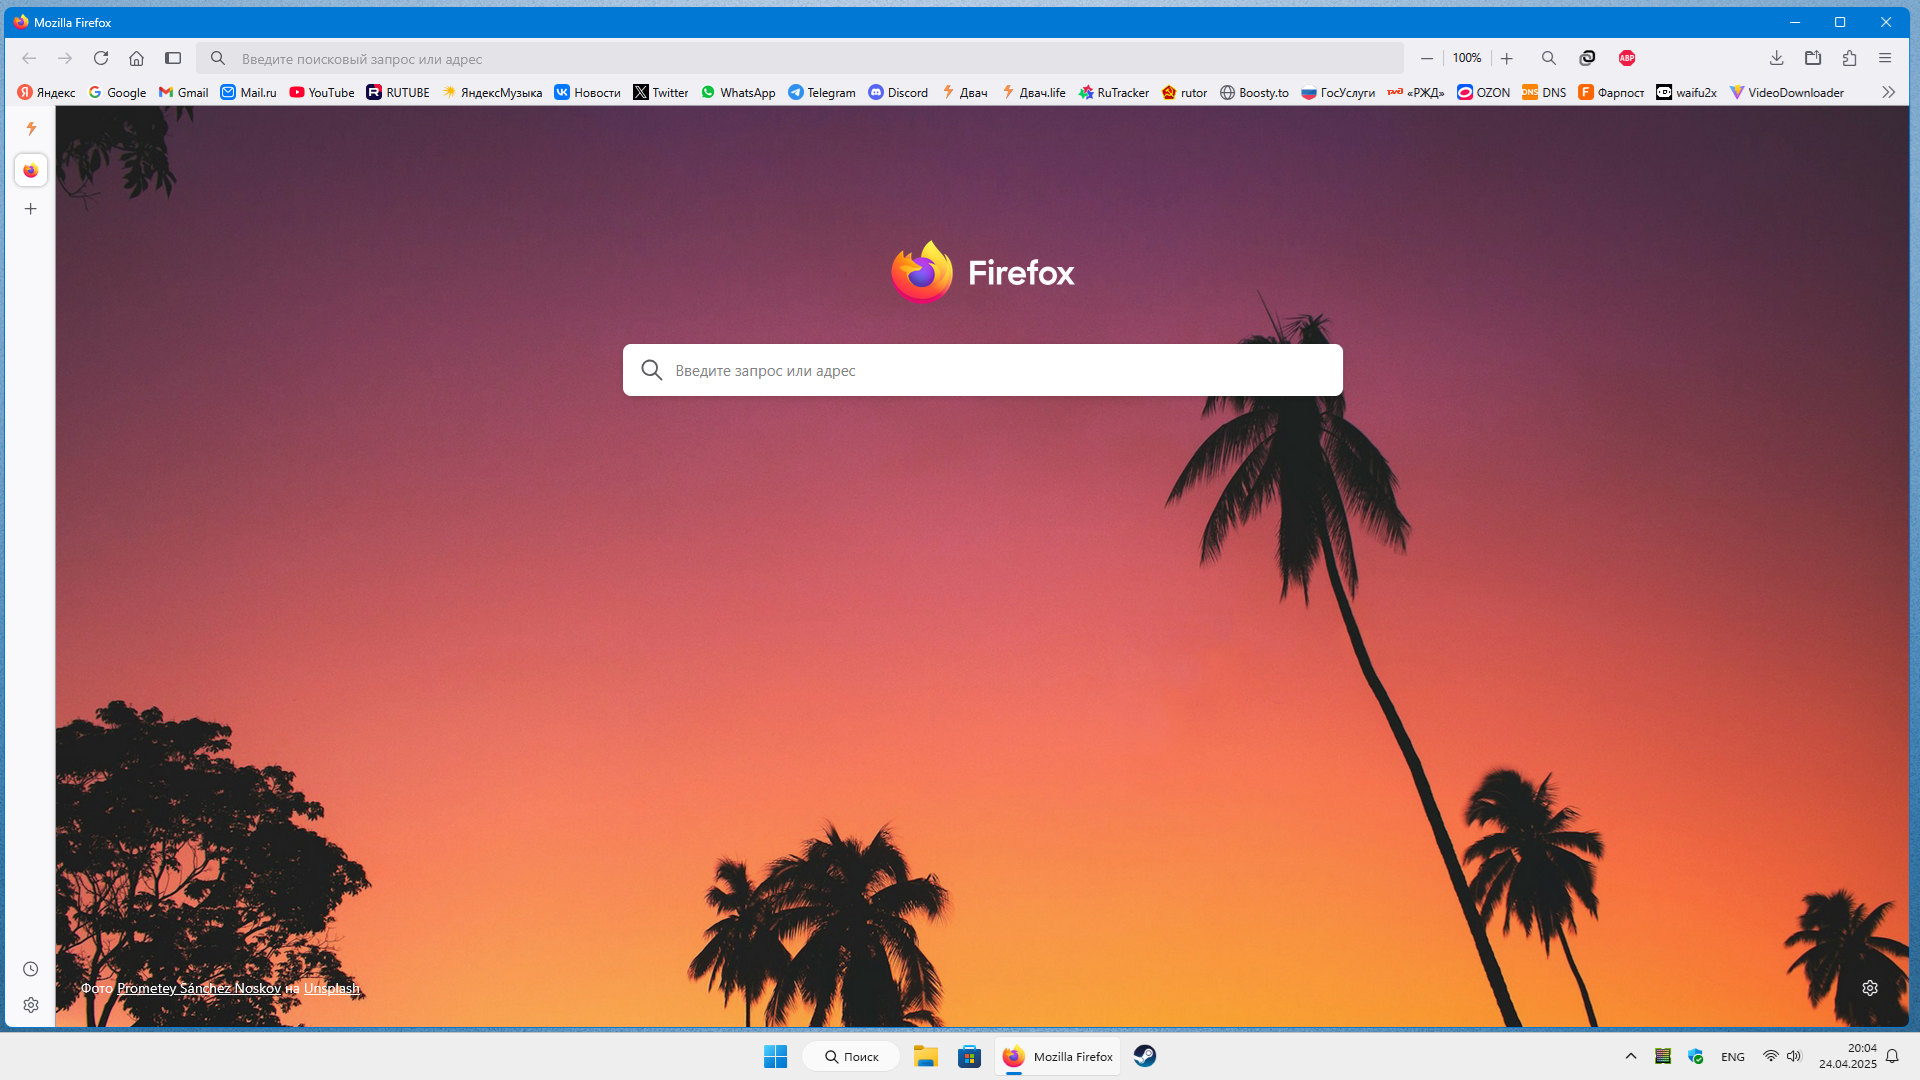This screenshot has height=1080, width=1920.
Task: Expand the hidden bookmarks overflow chevron
Action: pyautogui.click(x=1888, y=92)
